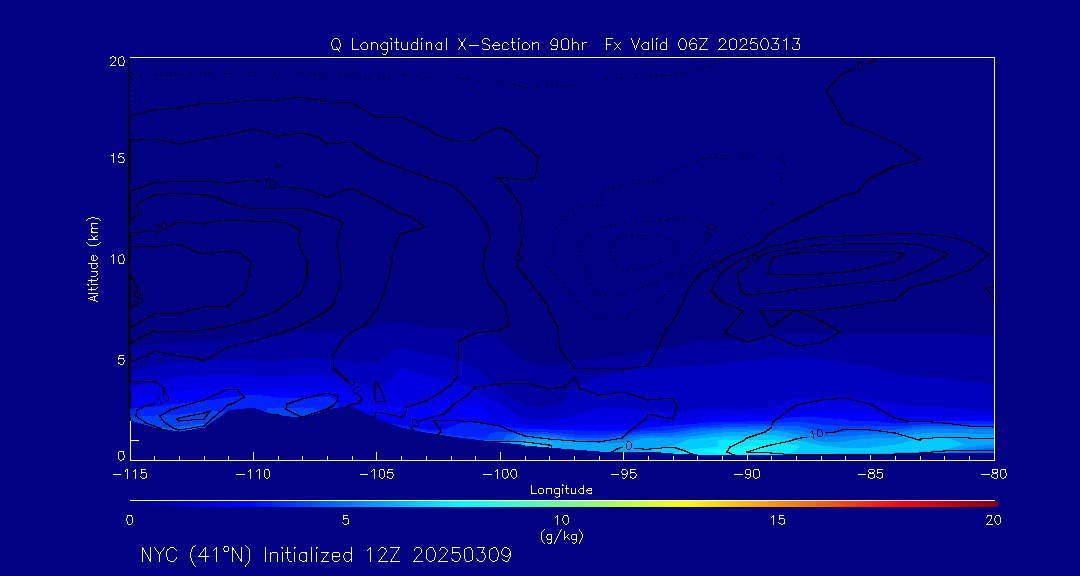Click the -90 longitude tick label
Image resolution: width=1080 pixels, height=576 pixels.
pyautogui.click(x=747, y=475)
